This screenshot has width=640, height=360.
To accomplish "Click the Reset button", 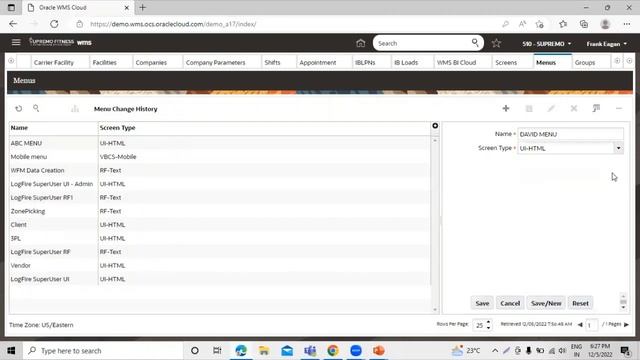I will pyautogui.click(x=580, y=303).
